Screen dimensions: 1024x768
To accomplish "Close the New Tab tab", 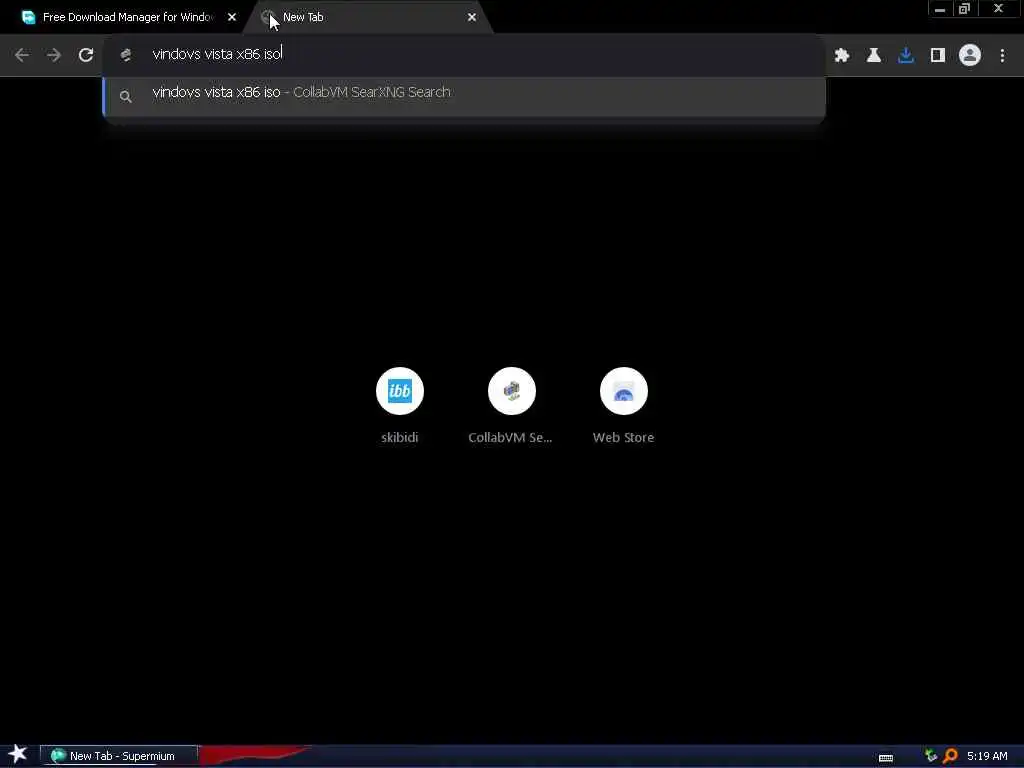I will [472, 17].
